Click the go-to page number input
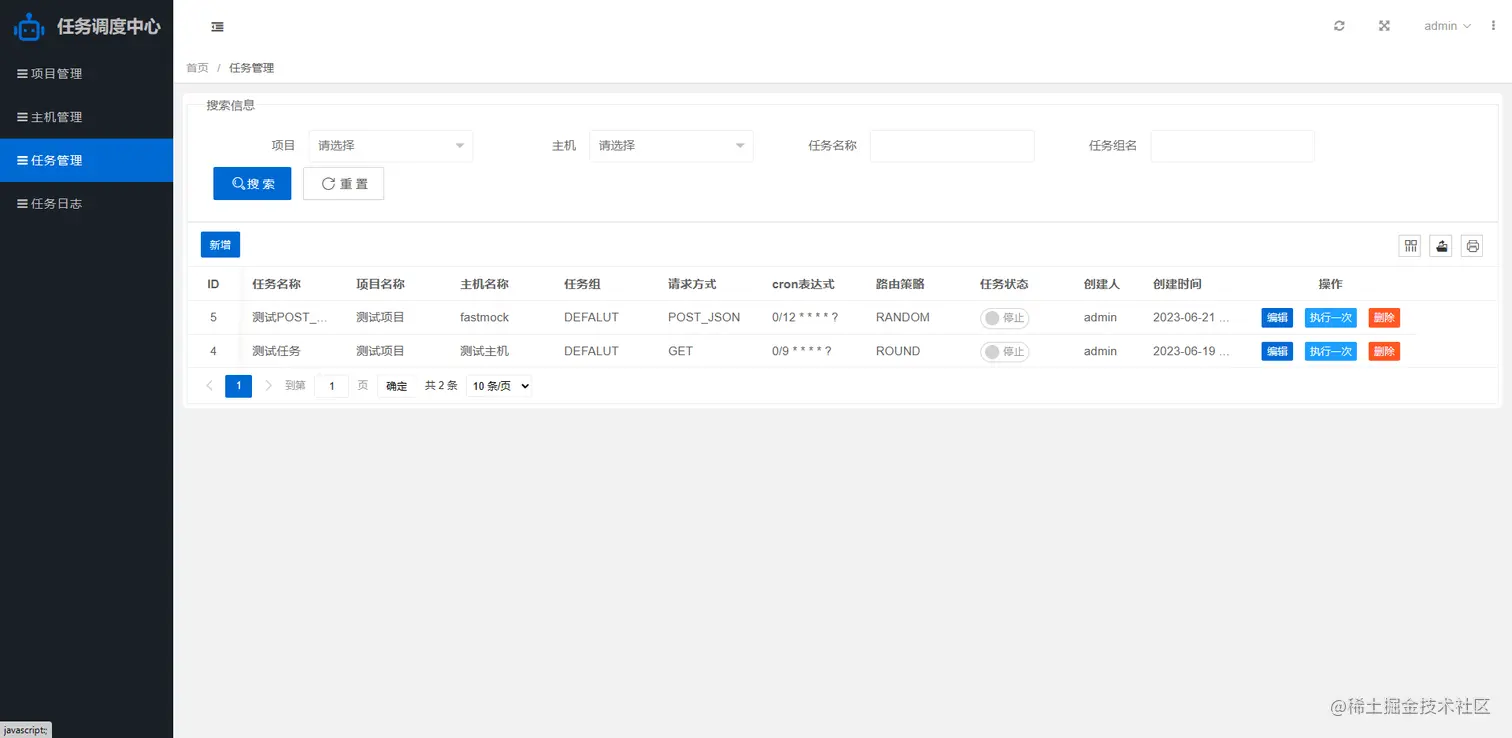Screen dimensions: 1512x738 [332, 386]
